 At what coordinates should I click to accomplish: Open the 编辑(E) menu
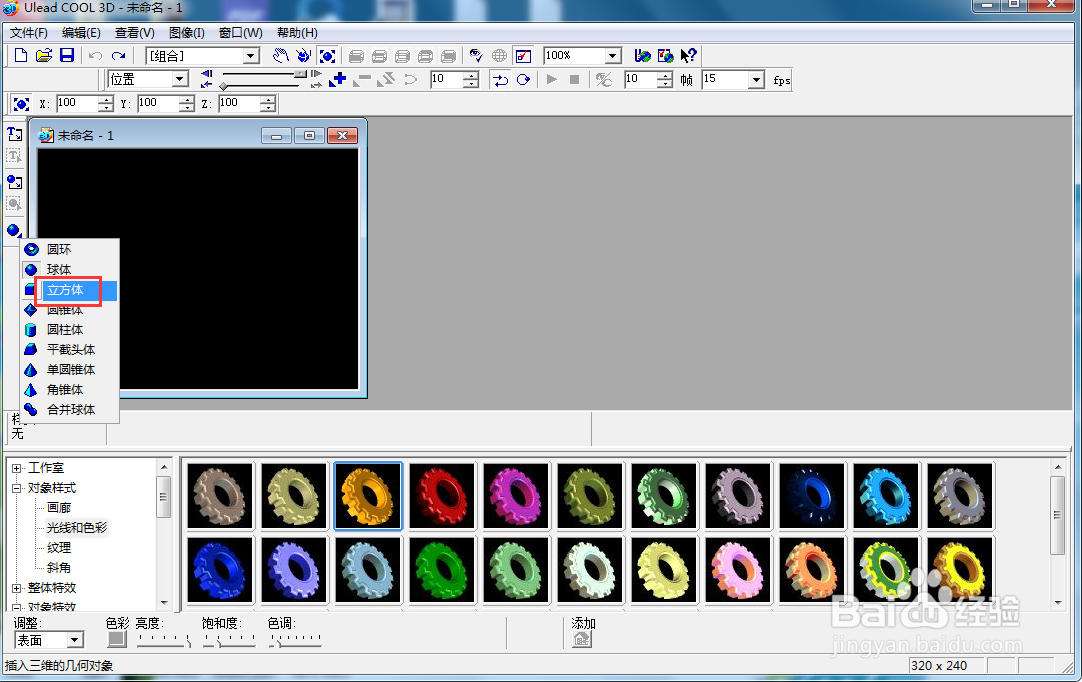point(81,33)
